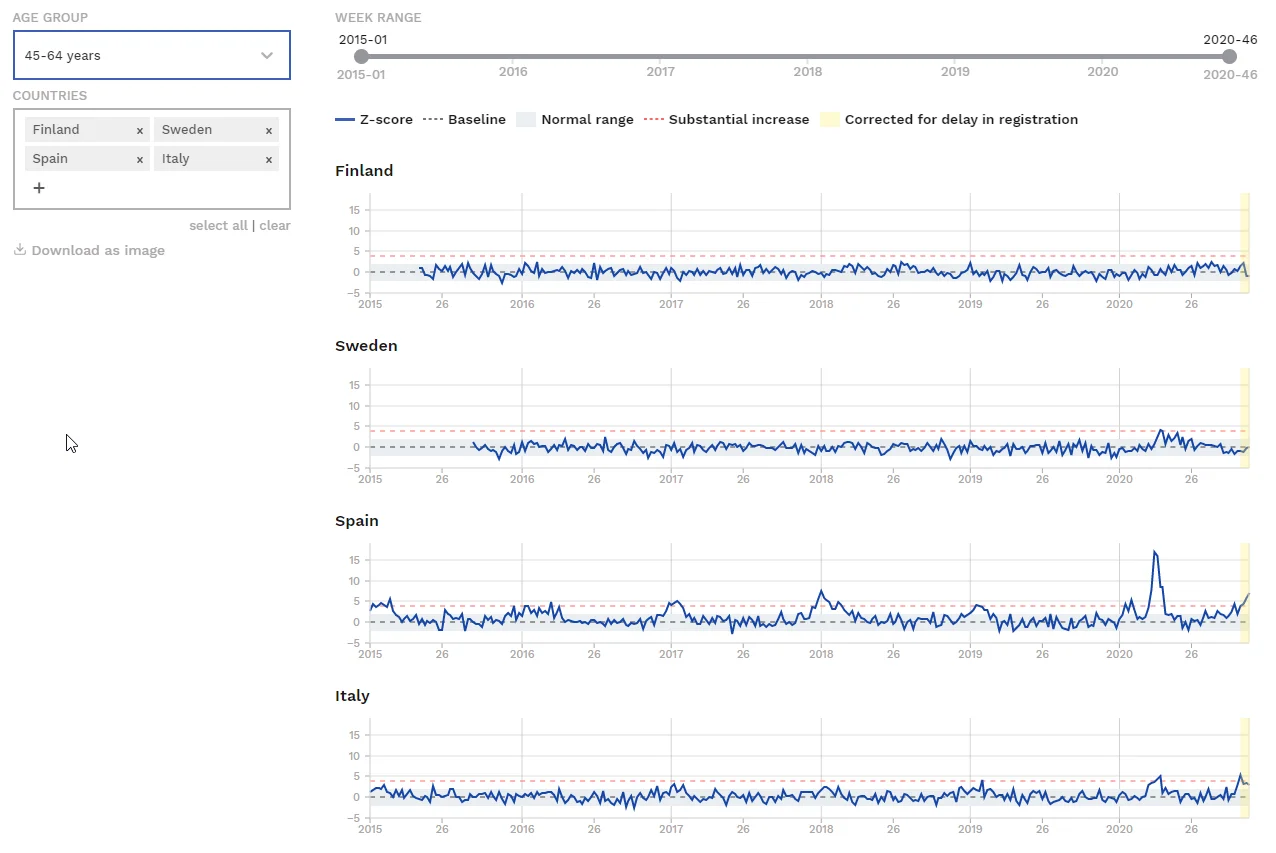Click the 2018 label on week range
The height and width of the screenshot is (853, 1276).
[807, 72]
